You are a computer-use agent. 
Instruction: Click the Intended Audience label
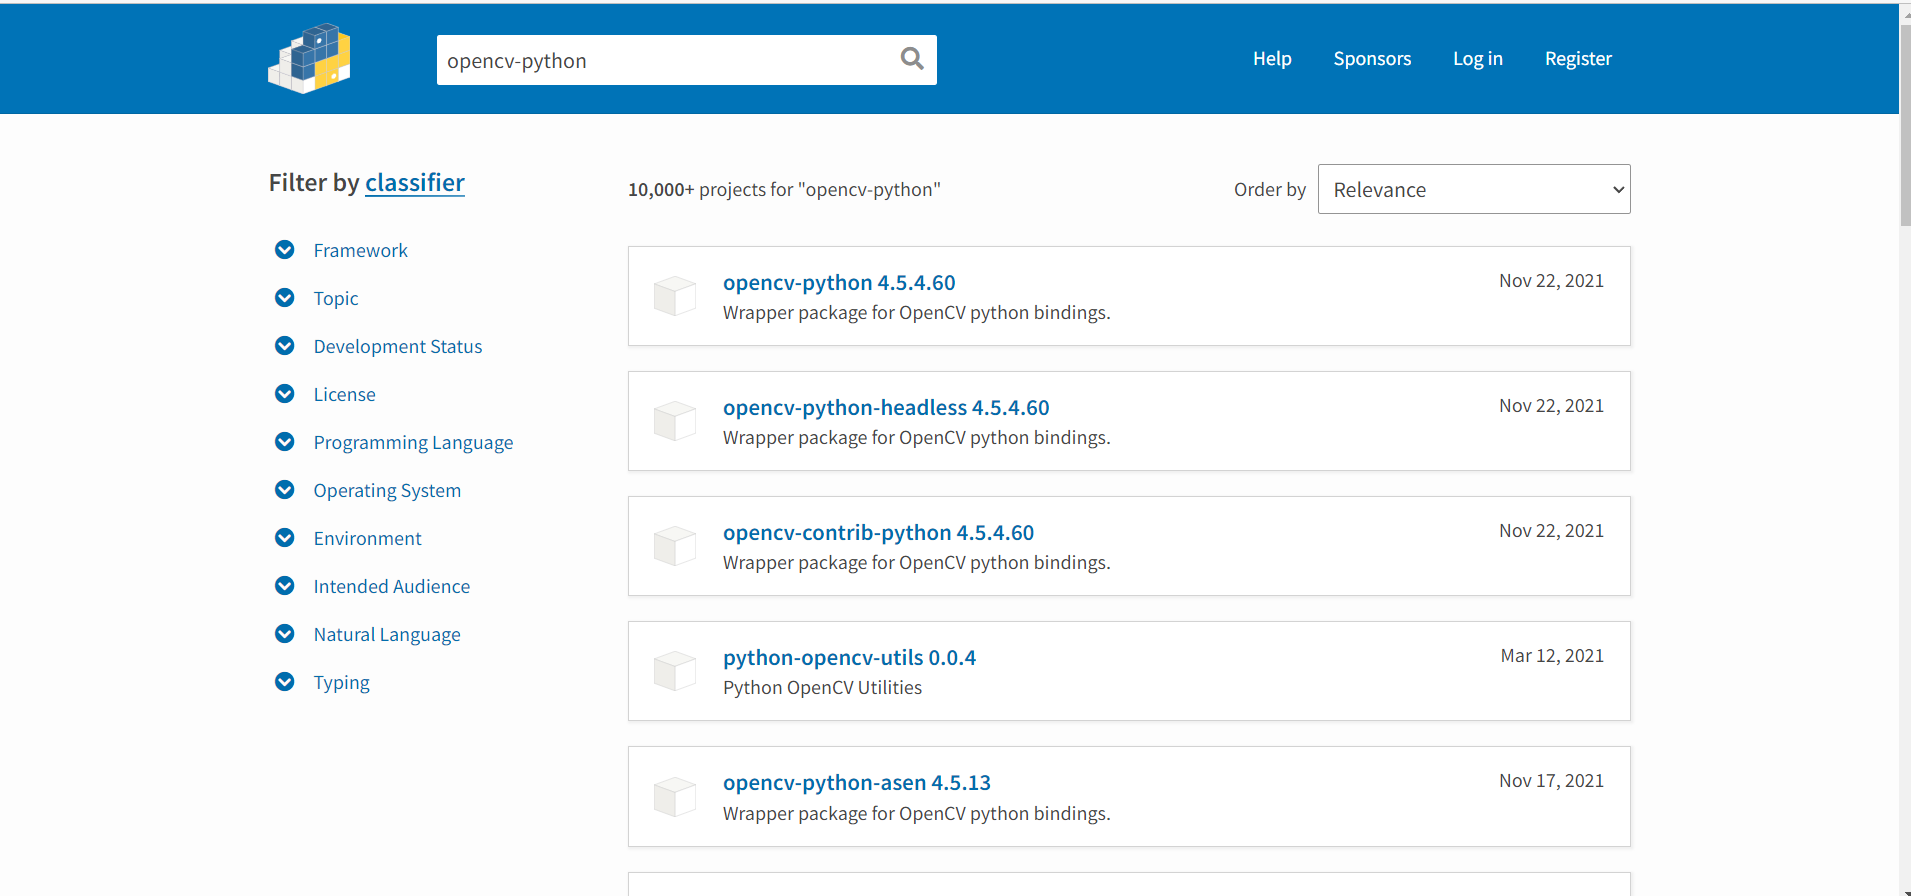click(x=391, y=586)
